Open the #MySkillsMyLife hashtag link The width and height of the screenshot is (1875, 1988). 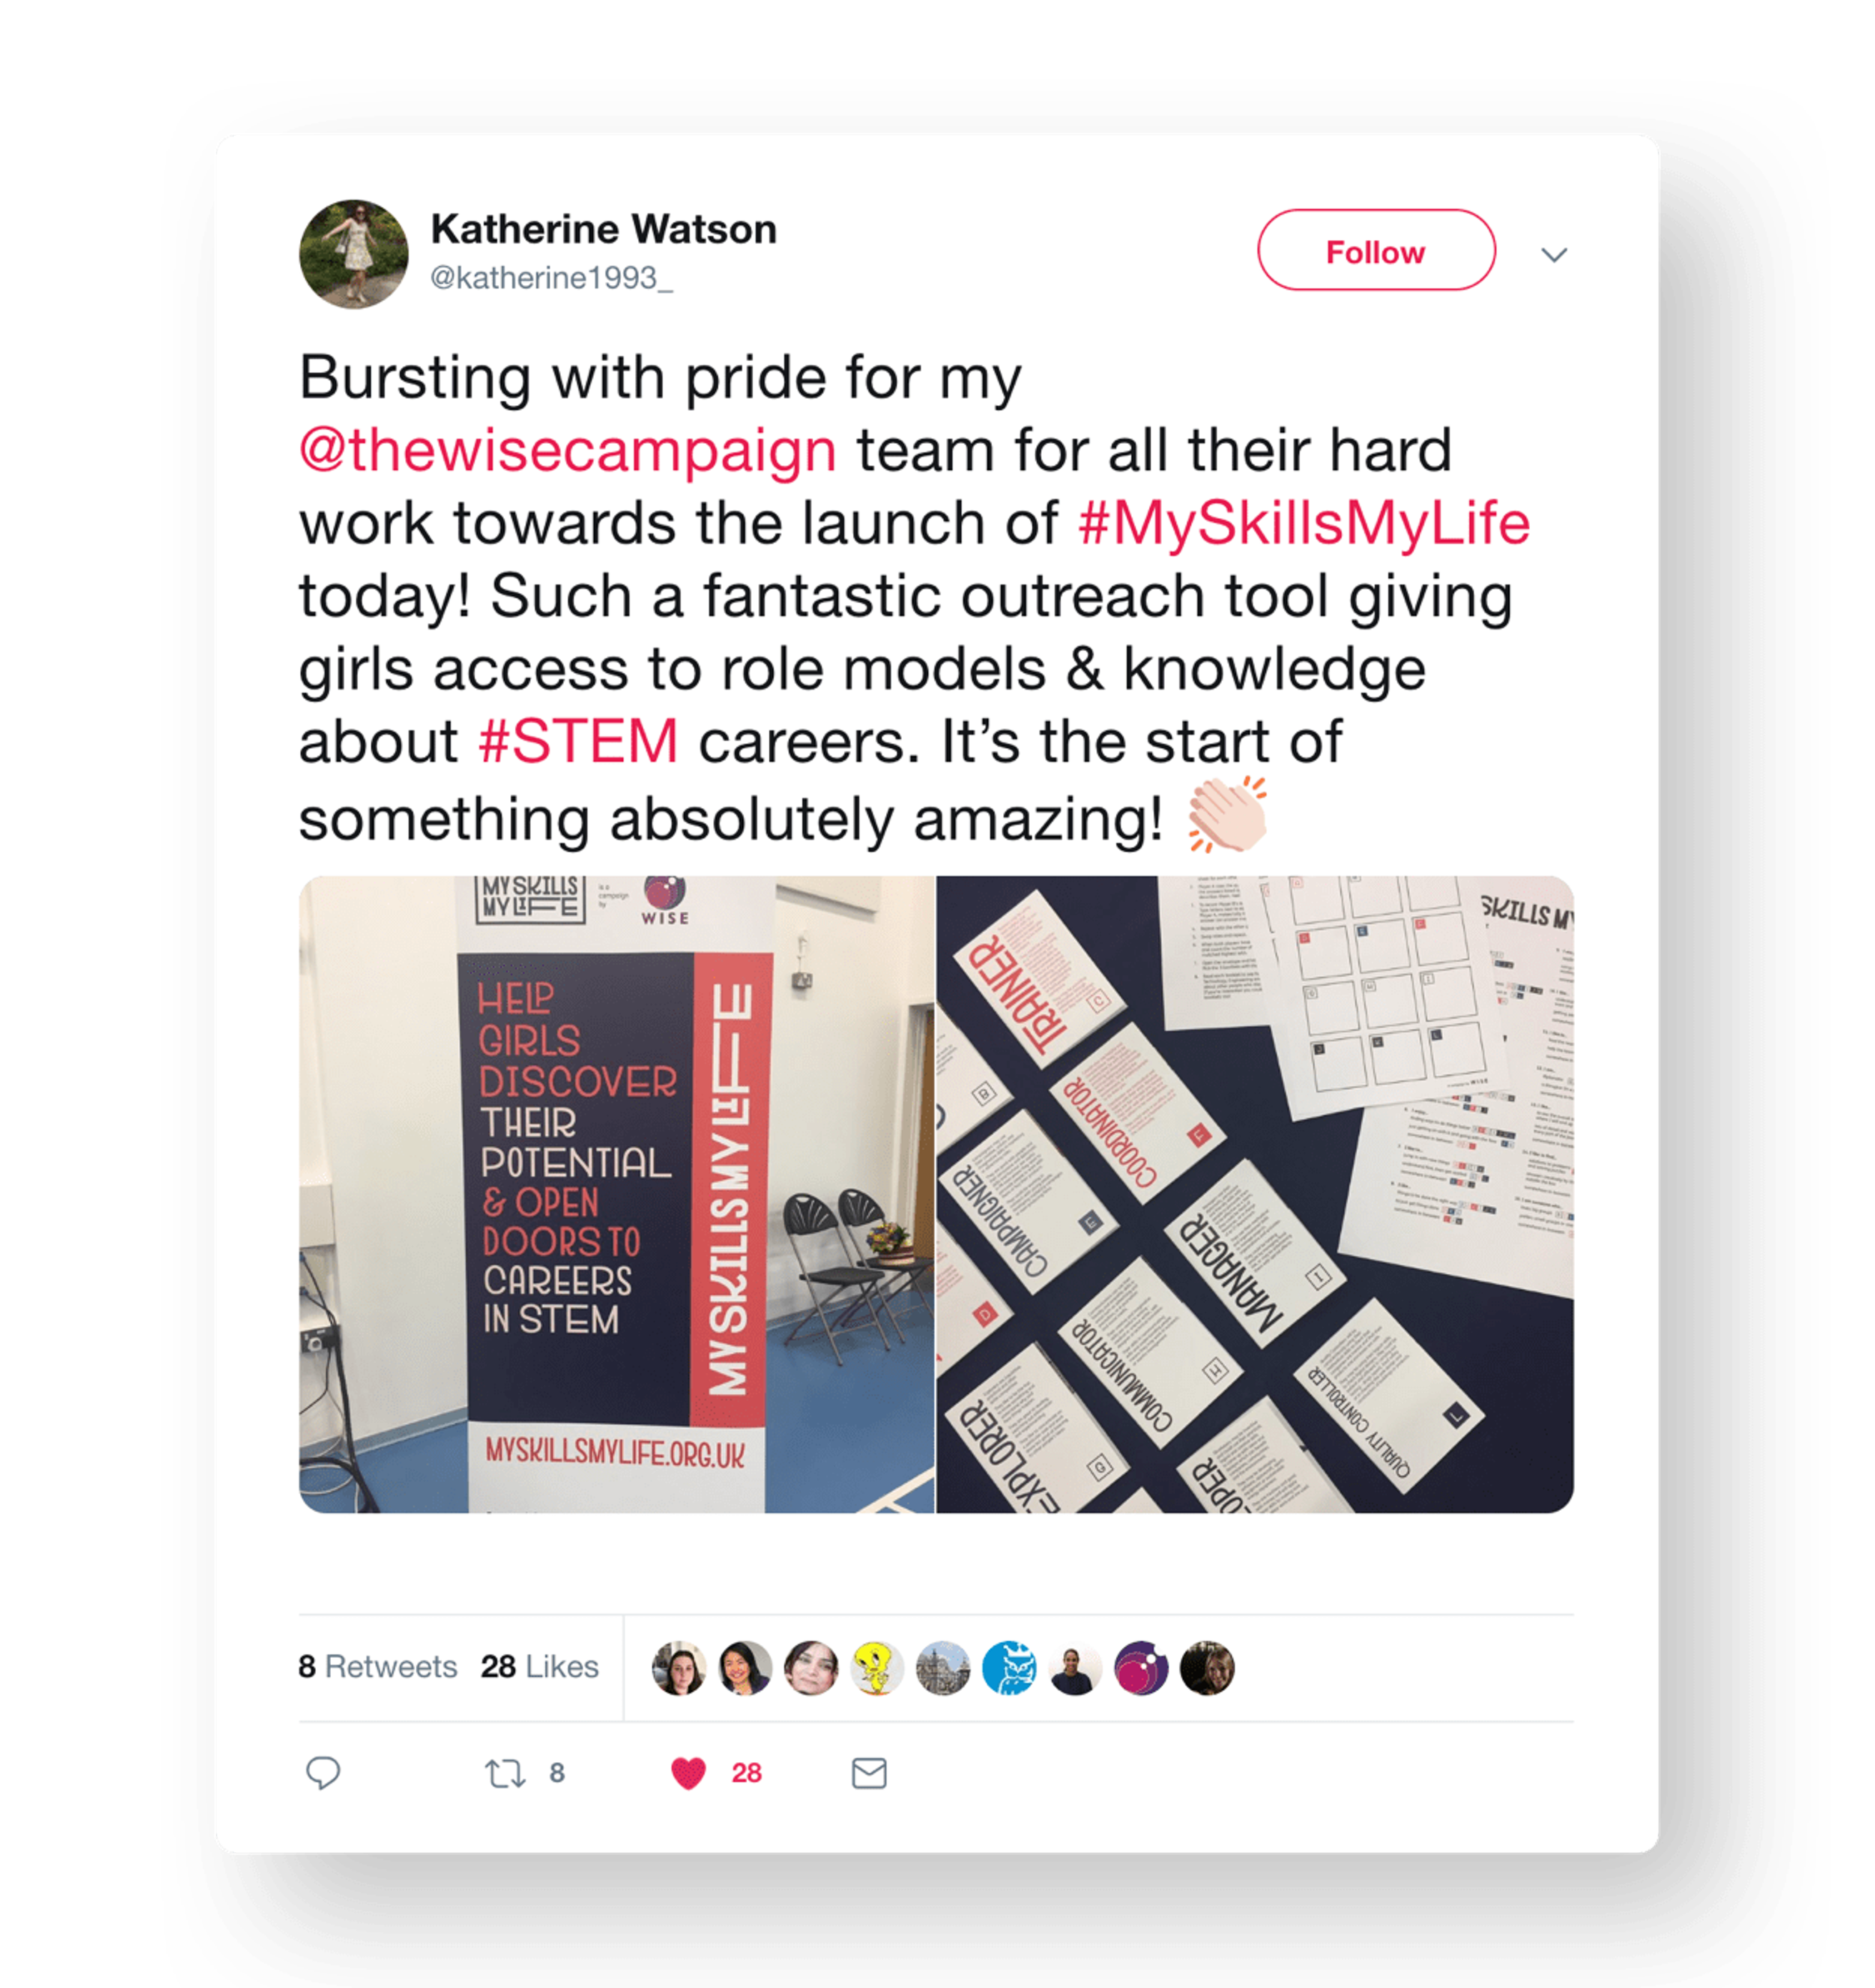point(1304,523)
